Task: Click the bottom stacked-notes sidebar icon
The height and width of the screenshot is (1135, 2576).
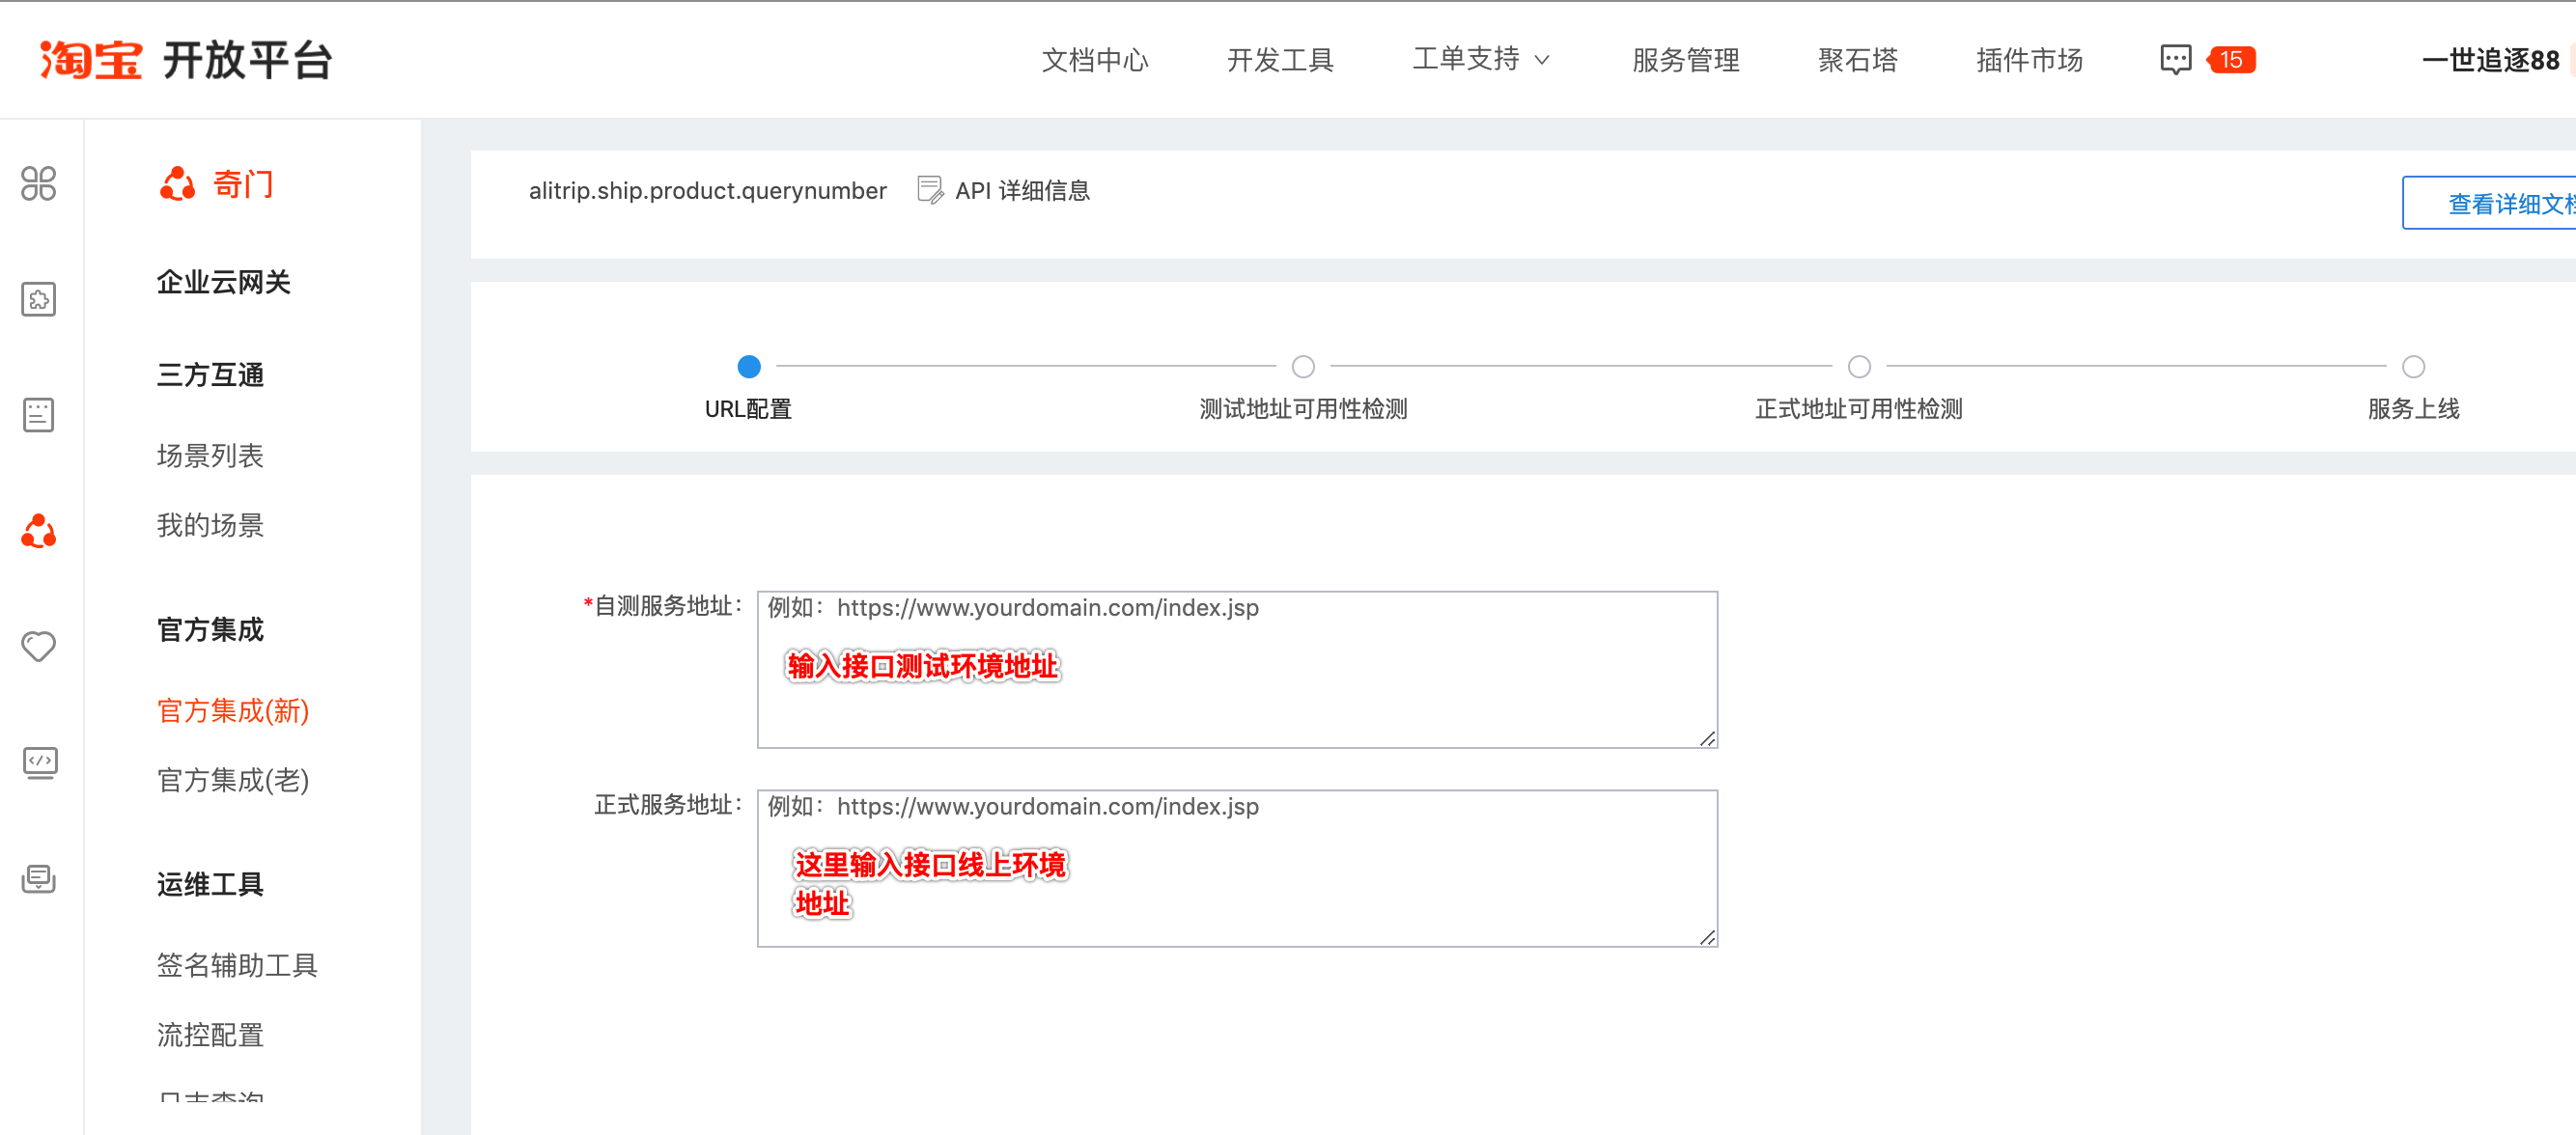Action: 39,879
